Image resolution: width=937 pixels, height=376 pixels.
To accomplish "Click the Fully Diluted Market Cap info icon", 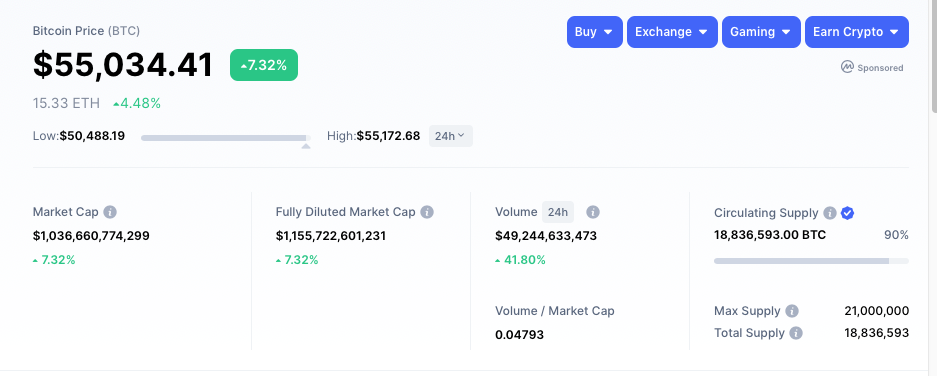I will 427,212.
